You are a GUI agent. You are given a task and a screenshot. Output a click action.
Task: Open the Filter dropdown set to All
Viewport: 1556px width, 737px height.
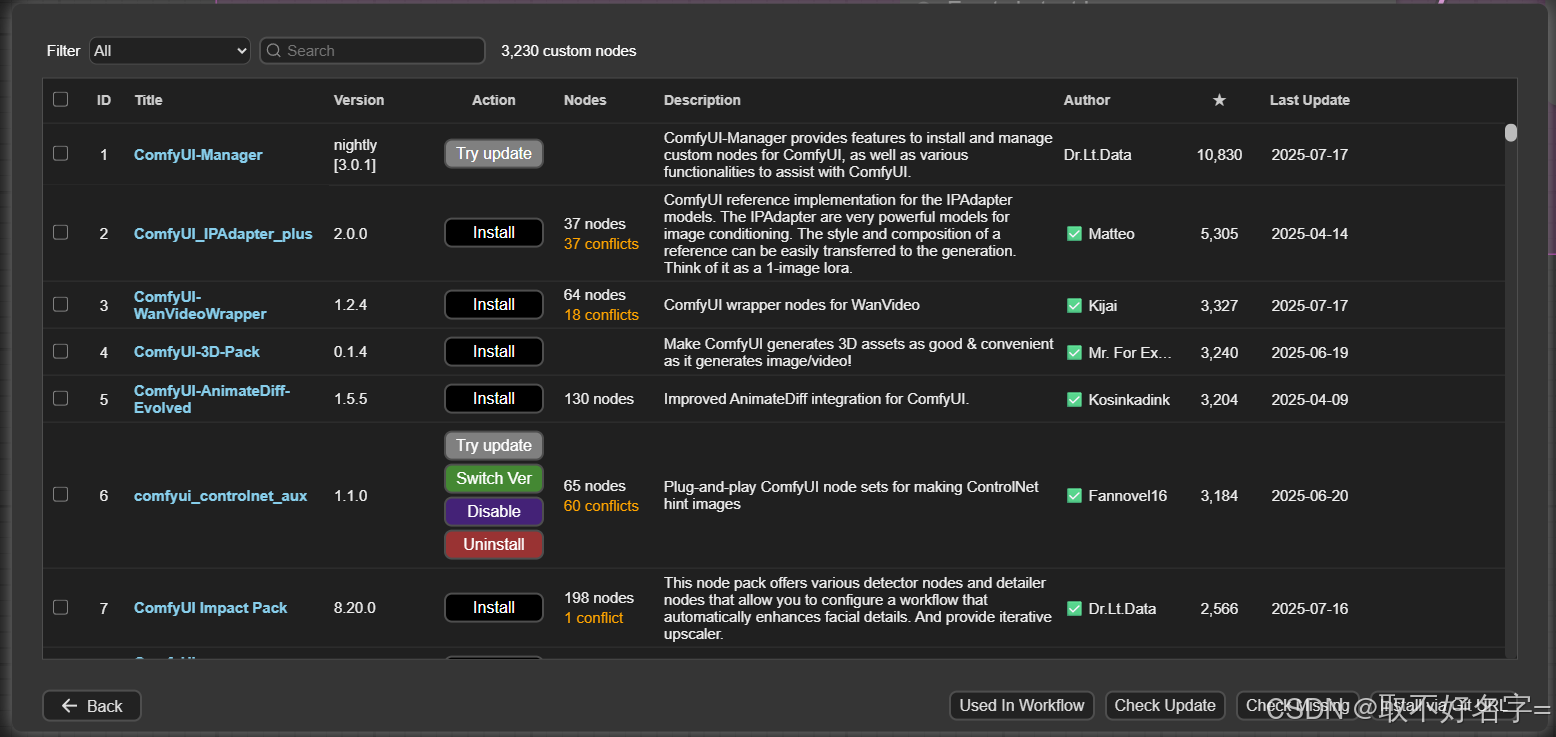[170, 51]
